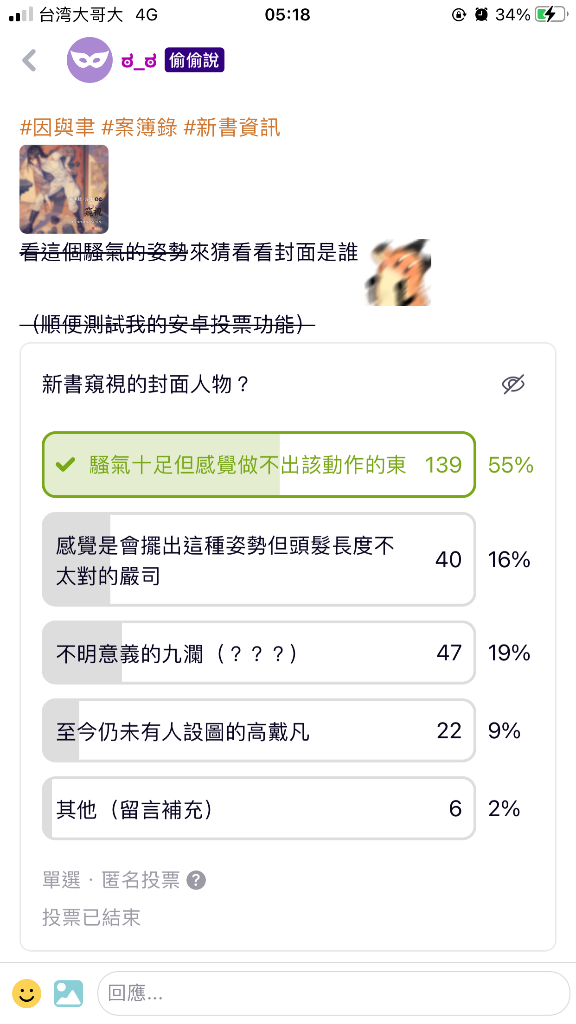Select the 嚴司 poll option
Image resolution: width=576 pixels, height=1024 pixels.
point(259,560)
